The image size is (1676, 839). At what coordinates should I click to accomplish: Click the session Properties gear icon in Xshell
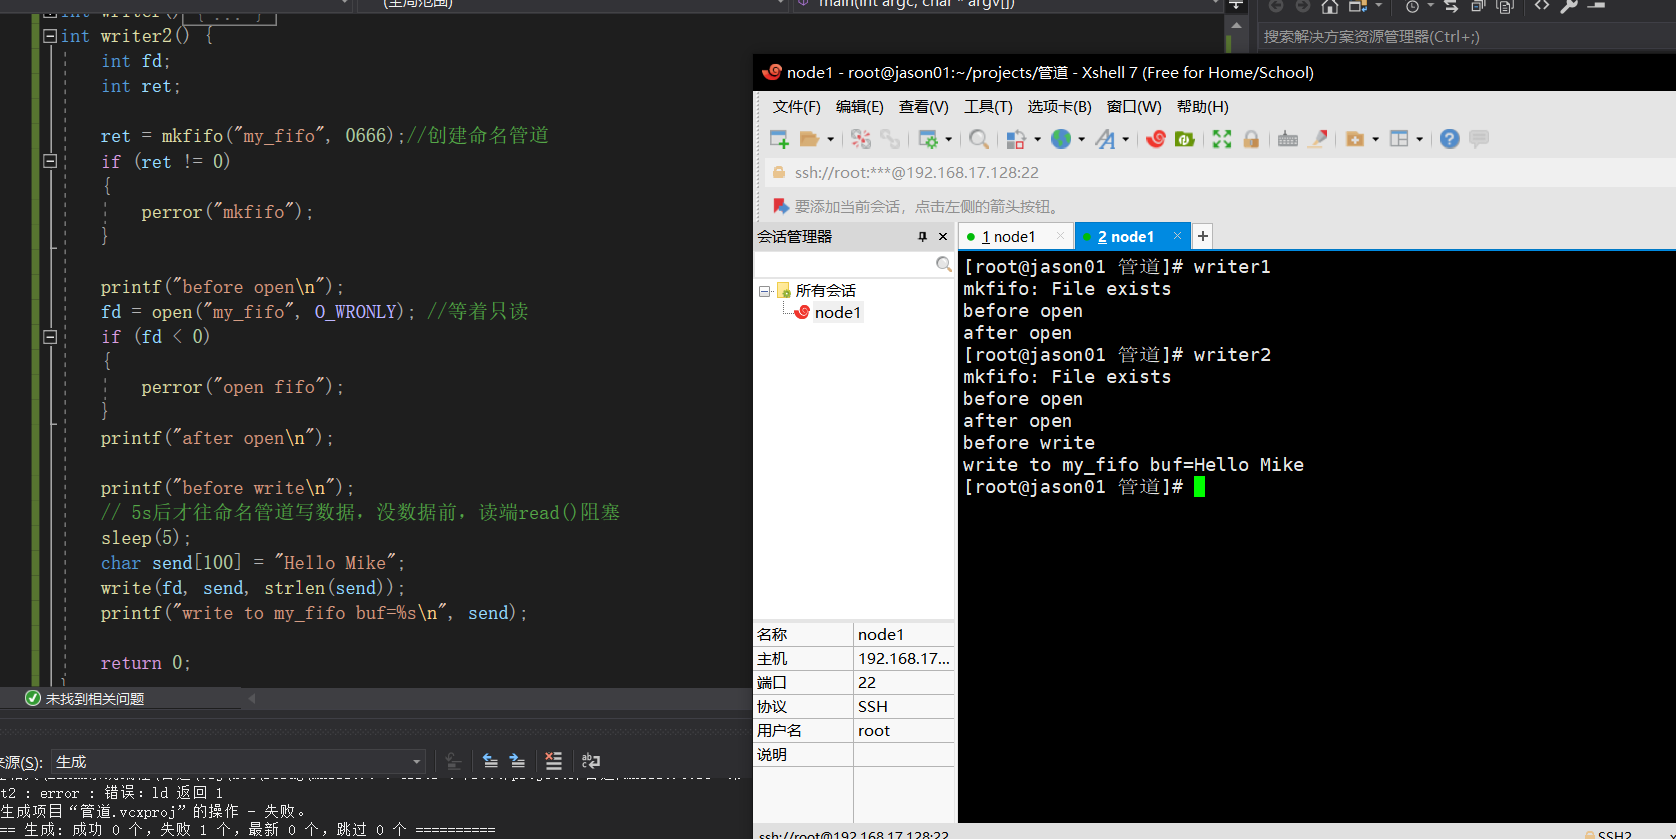click(x=928, y=139)
